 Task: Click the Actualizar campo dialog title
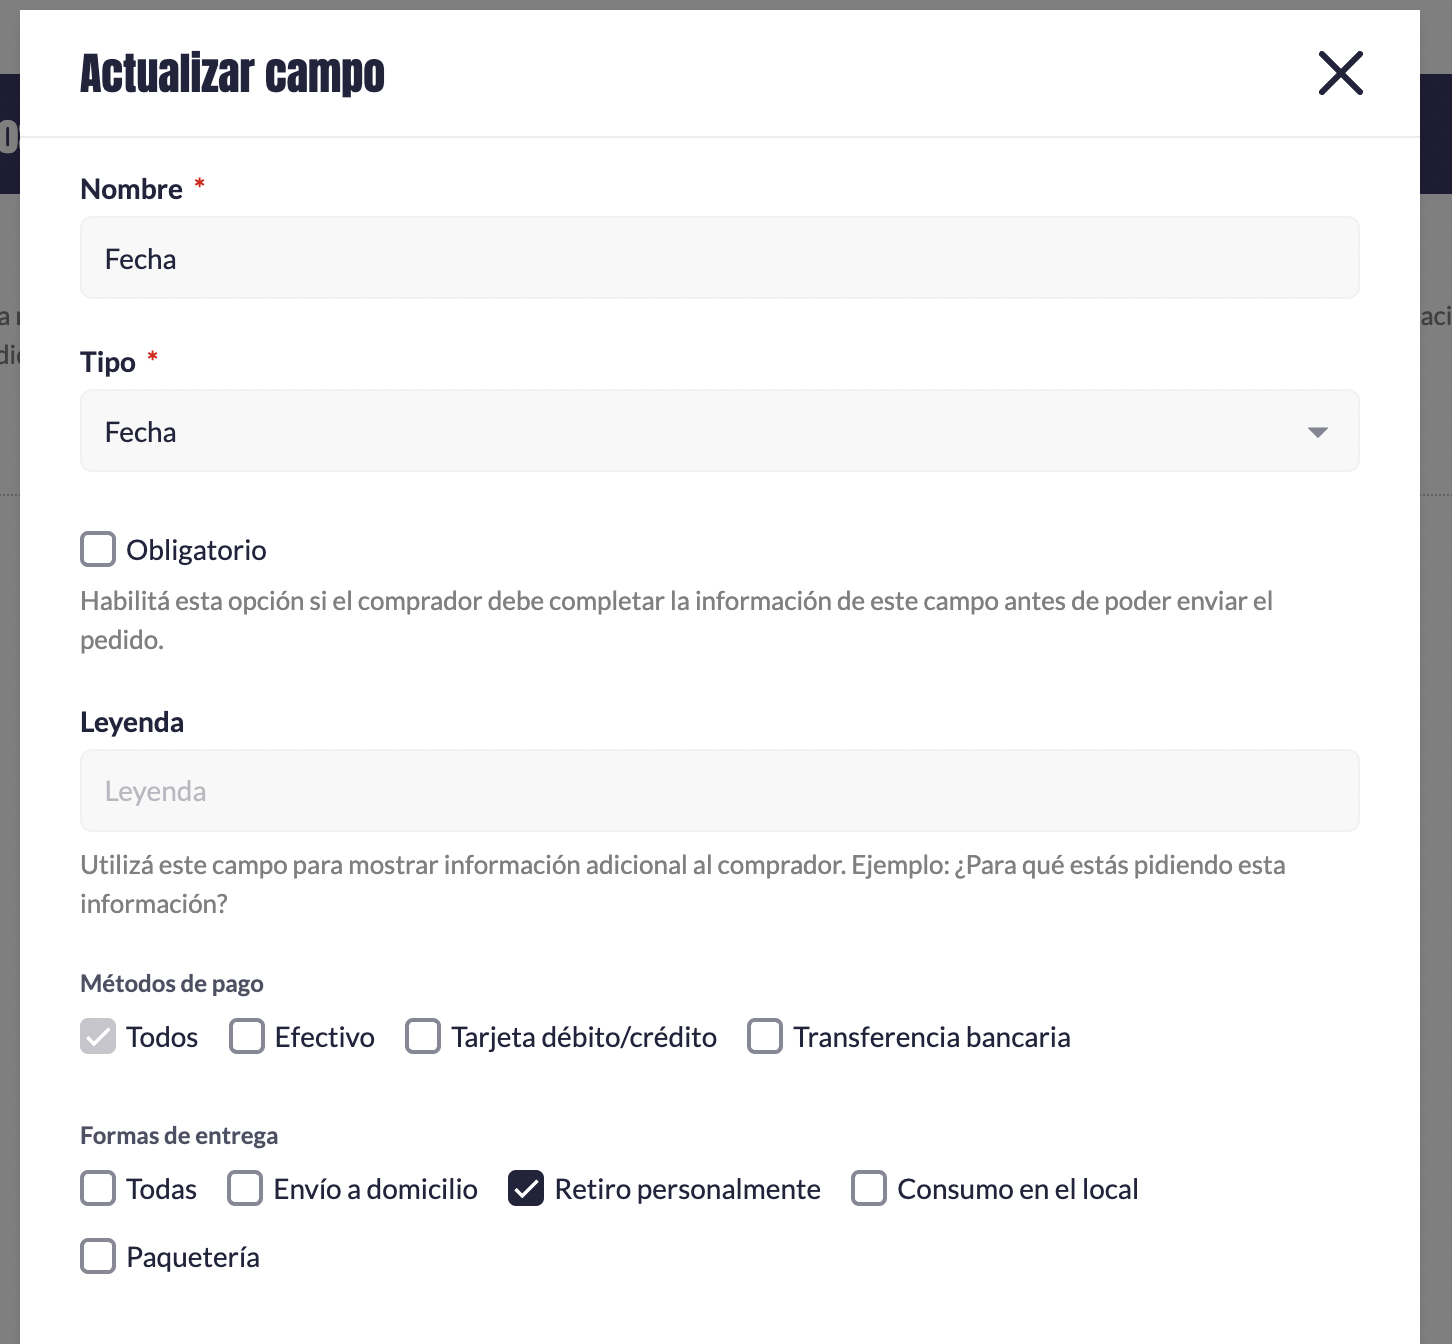(x=232, y=74)
